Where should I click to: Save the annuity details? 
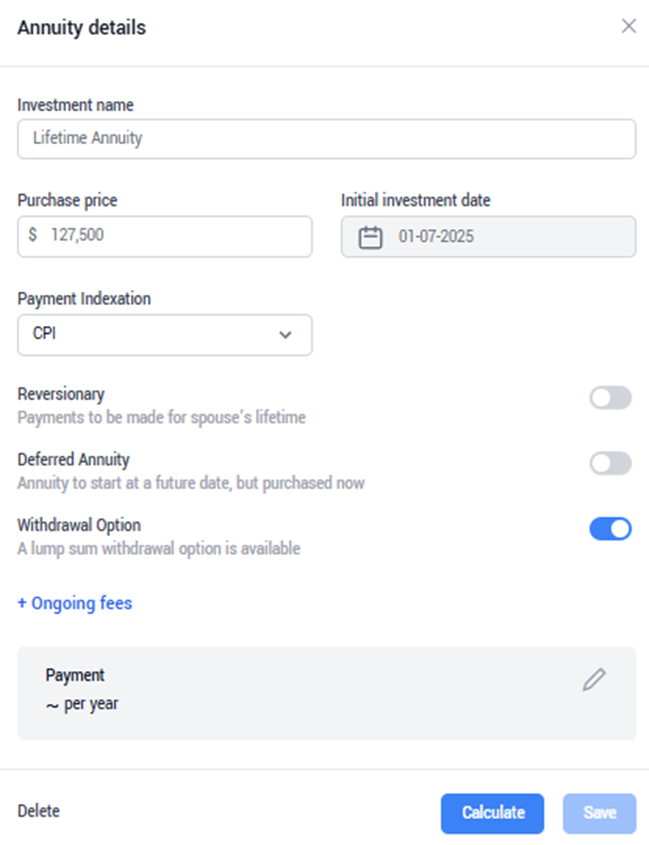(599, 813)
